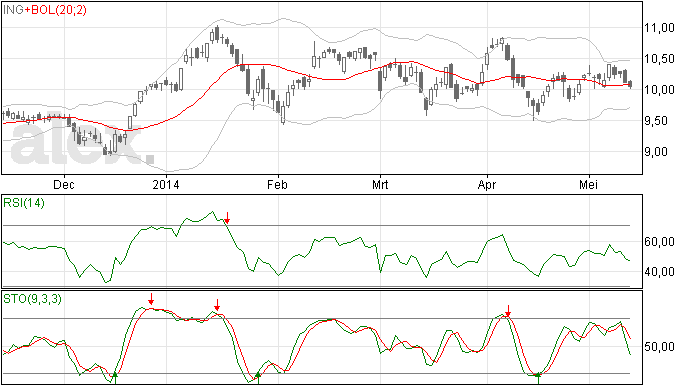This screenshot has height=387, width=690.
Task: Click the ING ticker label
Action: point(13,9)
